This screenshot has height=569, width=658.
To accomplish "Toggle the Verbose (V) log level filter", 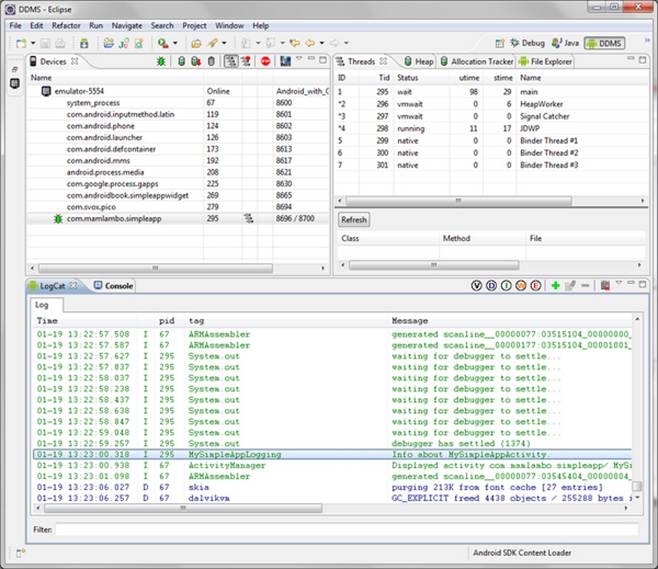I will point(477,286).
